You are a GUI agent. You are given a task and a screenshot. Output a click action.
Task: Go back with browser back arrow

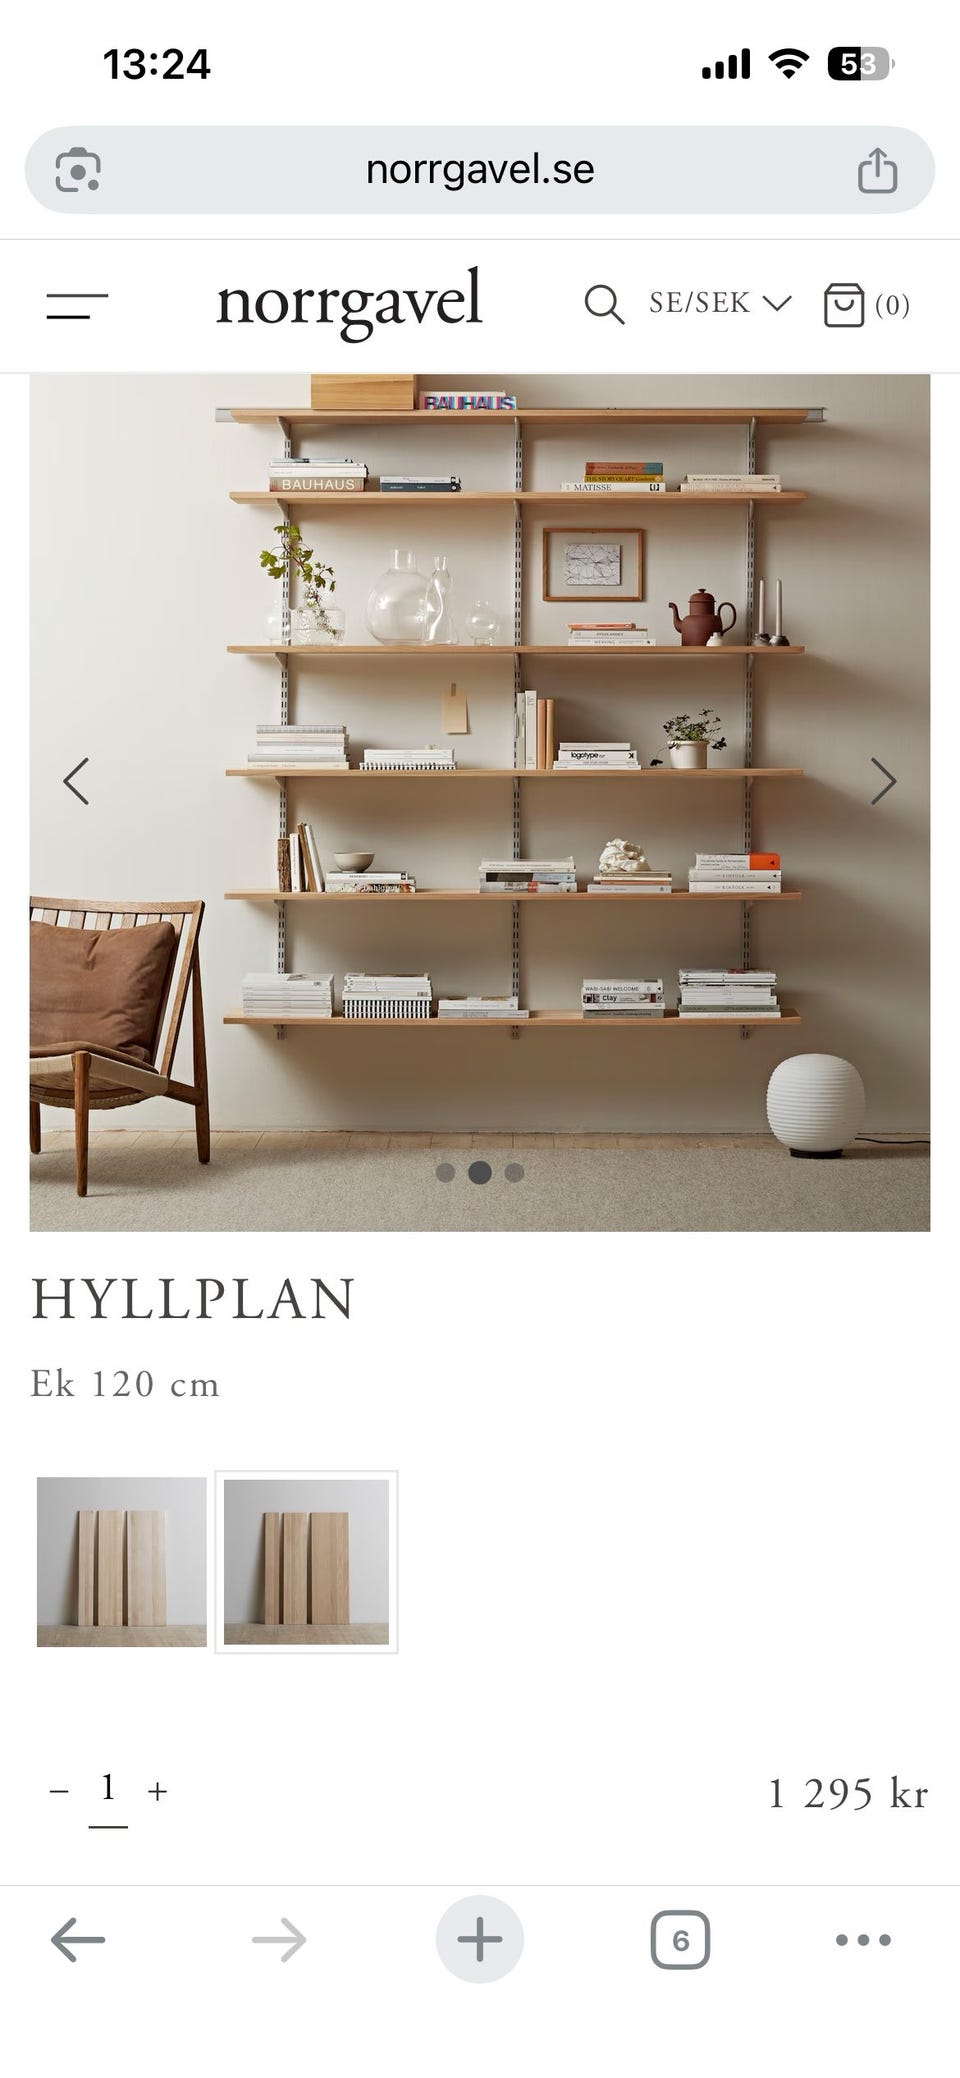pyautogui.click(x=78, y=1941)
